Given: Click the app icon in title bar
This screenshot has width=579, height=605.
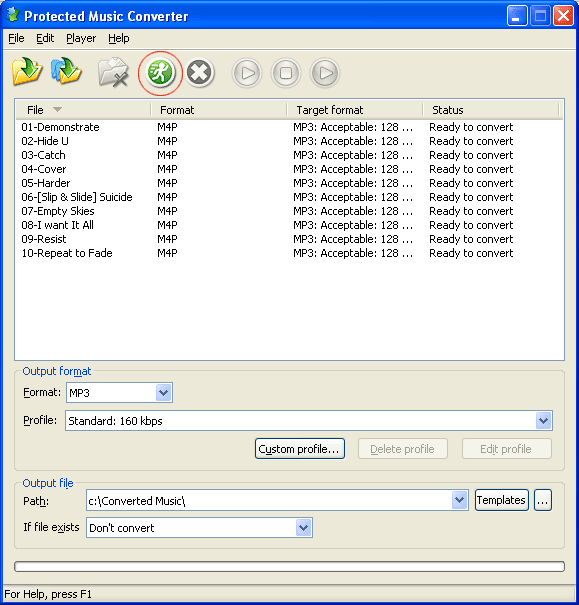Looking at the screenshot, I should click(x=13, y=15).
